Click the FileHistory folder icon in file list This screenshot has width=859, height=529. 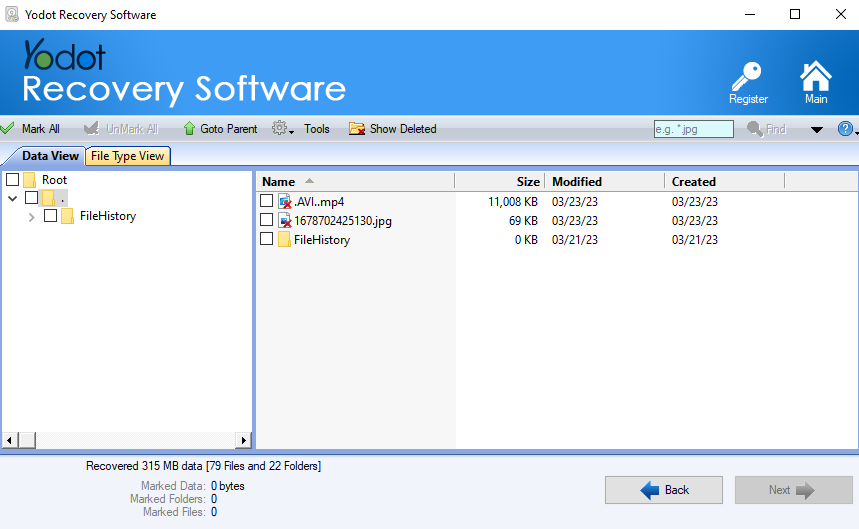(284, 239)
